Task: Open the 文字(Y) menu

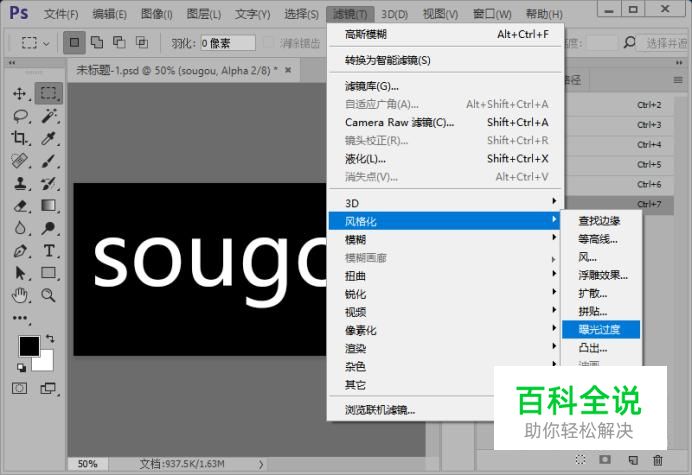Action: (252, 14)
